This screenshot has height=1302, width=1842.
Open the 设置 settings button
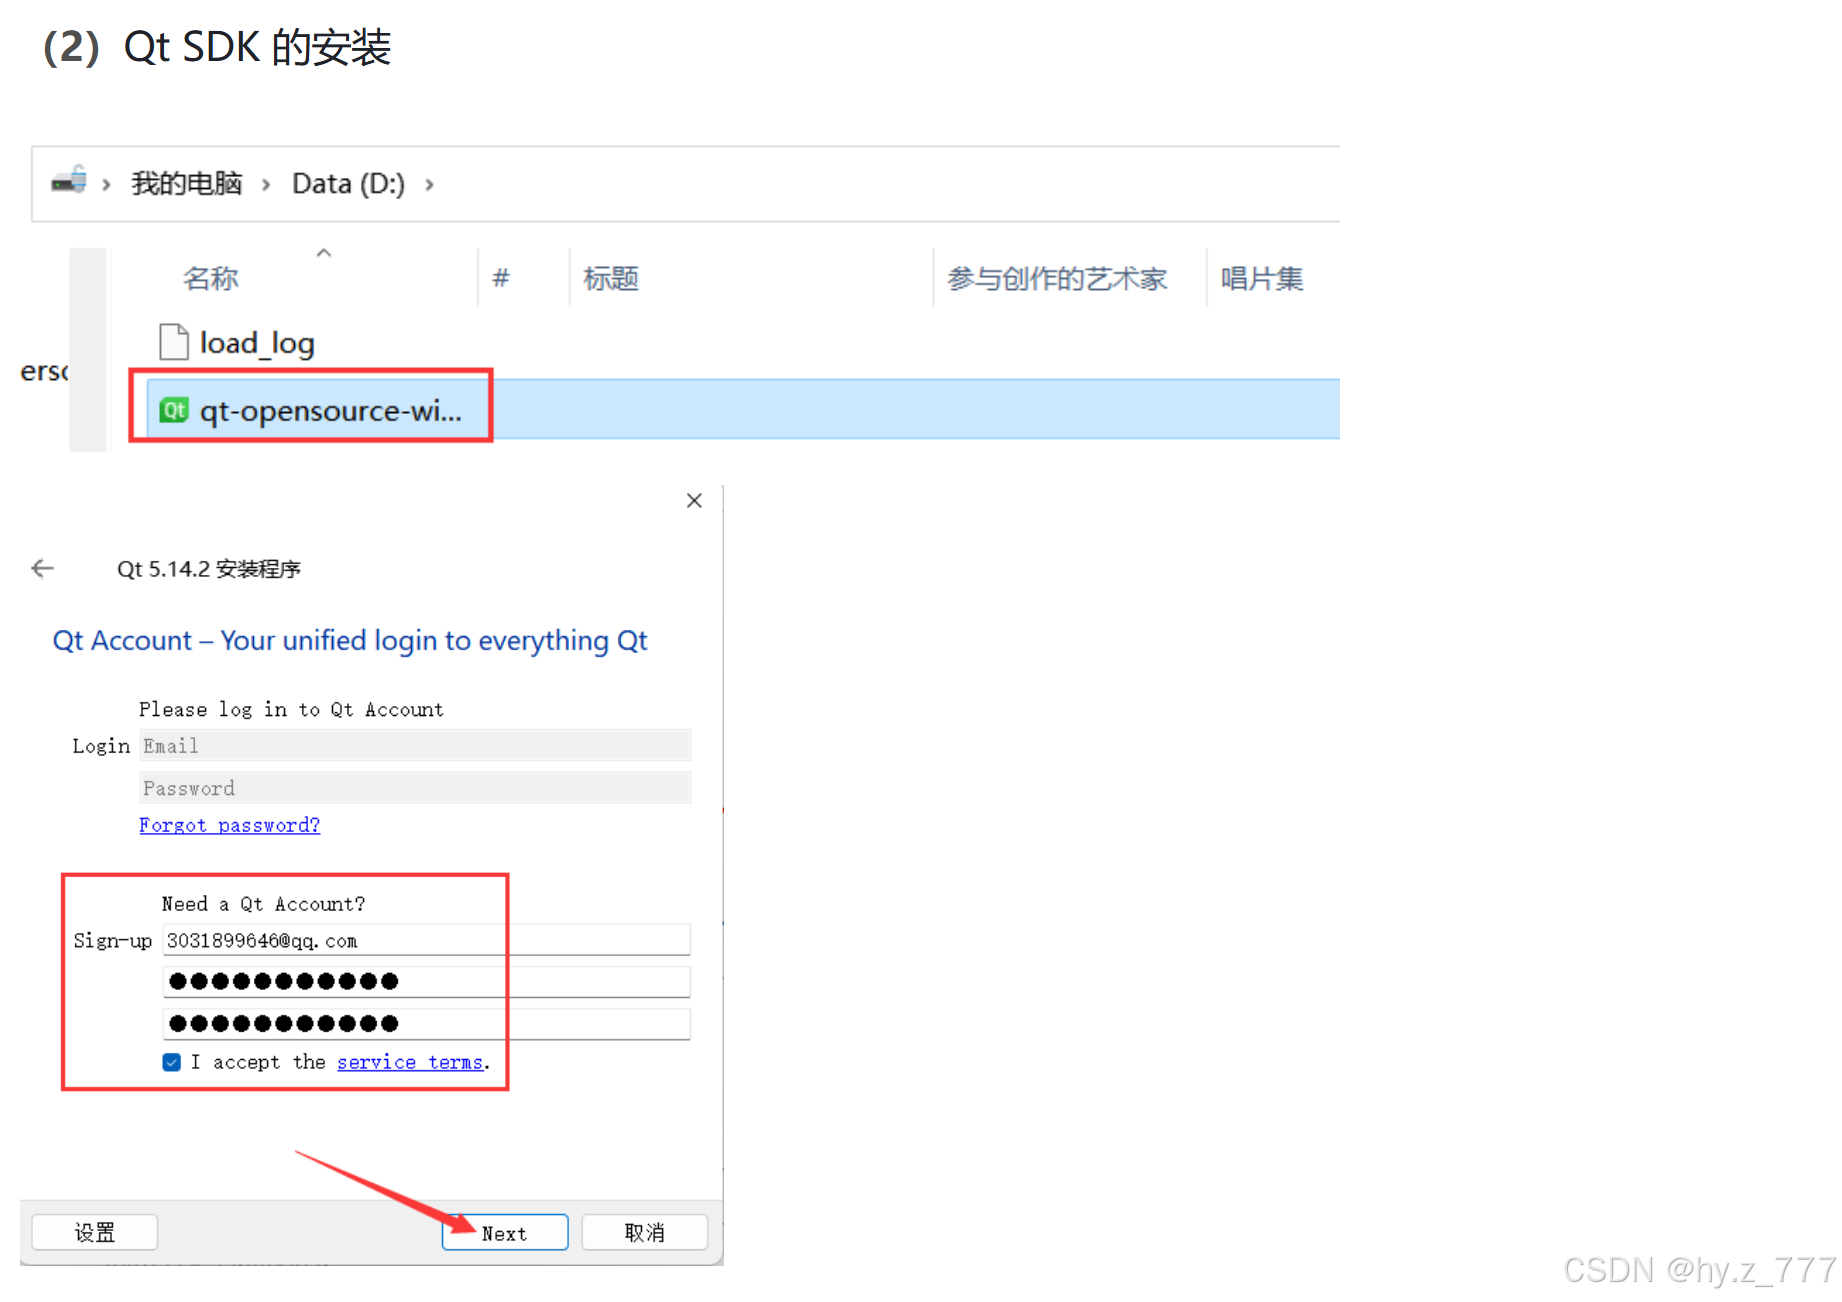pos(95,1233)
